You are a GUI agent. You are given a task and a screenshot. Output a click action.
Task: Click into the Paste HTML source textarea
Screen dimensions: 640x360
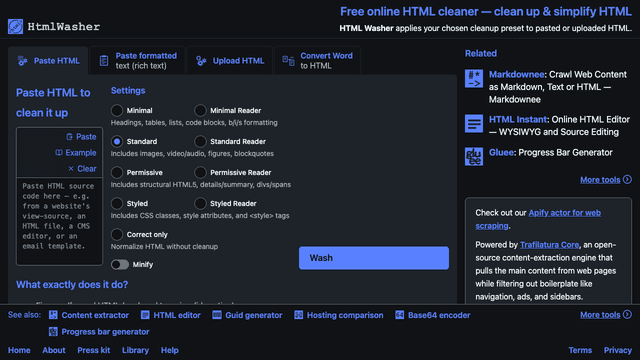click(x=59, y=221)
